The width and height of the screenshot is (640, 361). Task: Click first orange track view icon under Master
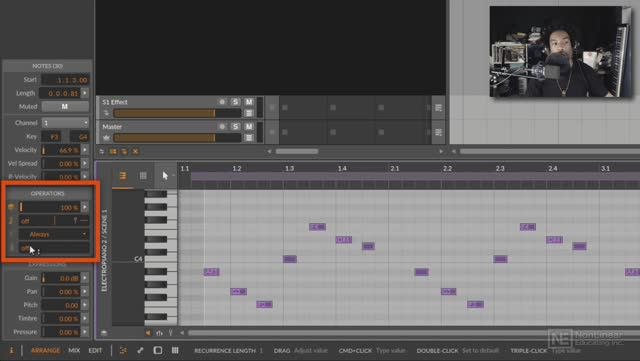coord(113,152)
